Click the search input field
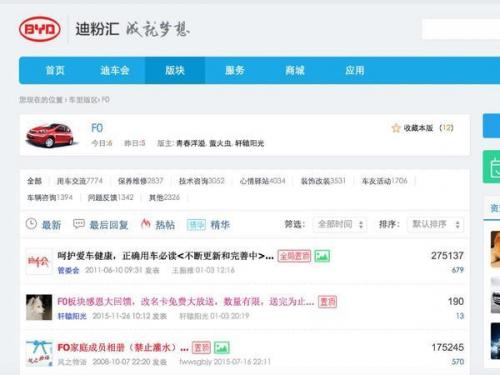The image size is (500, 375). (x=461, y=29)
